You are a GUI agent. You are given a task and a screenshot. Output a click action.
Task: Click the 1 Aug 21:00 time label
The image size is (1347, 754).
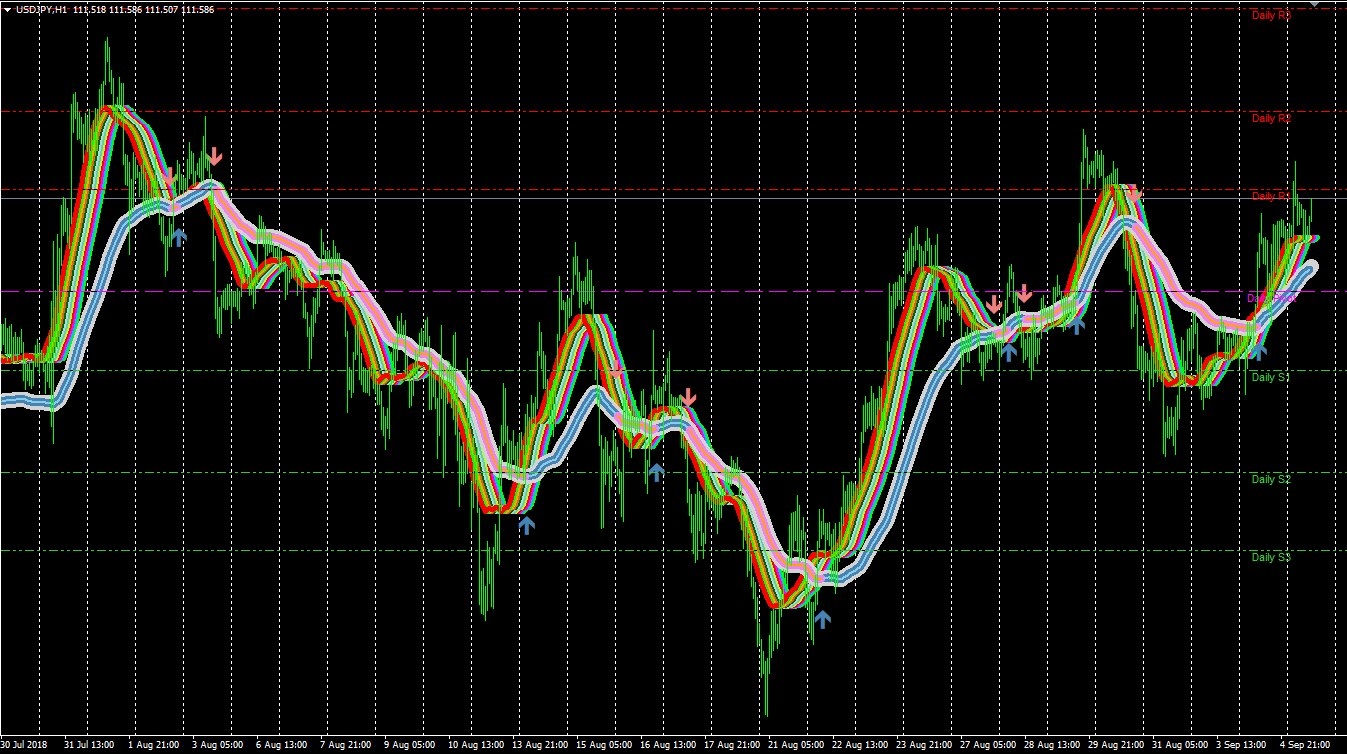tap(153, 745)
